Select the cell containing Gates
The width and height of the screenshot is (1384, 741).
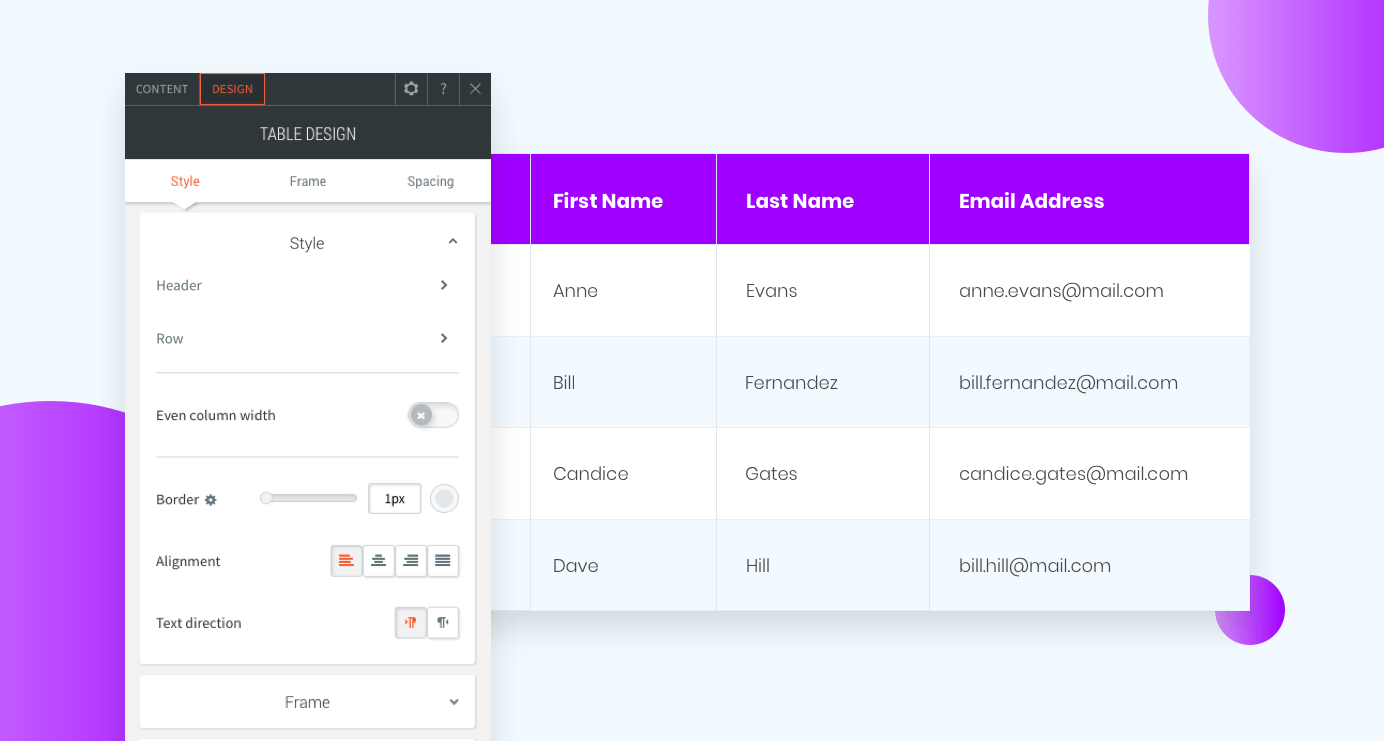pyautogui.click(x=823, y=474)
